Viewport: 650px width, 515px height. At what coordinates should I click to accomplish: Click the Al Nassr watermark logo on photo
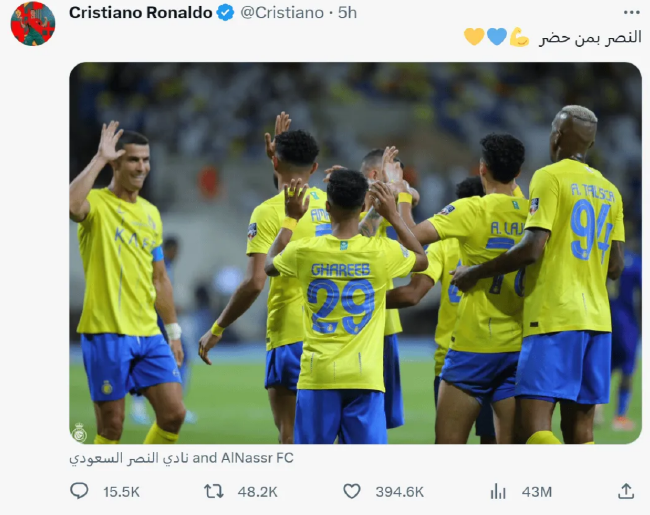[79, 433]
